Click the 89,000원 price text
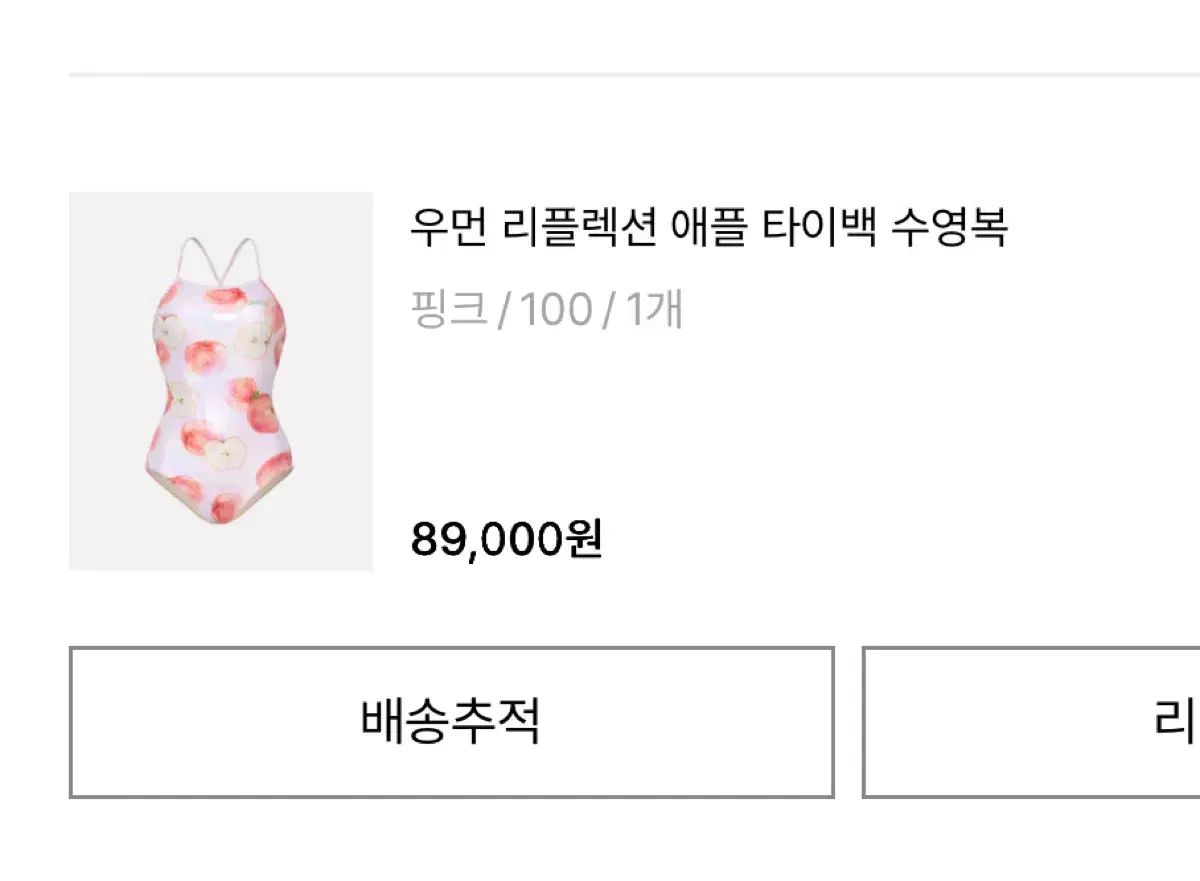Screen dimensions: 1200x881 (x=506, y=540)
